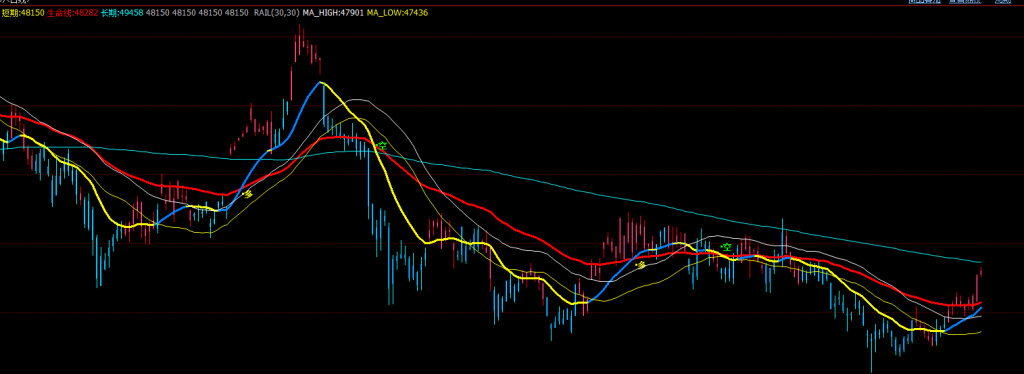Click the yellow 短期:48150 indicator value
Viewport: 1024px width, 374px height.
coord(23,13)
